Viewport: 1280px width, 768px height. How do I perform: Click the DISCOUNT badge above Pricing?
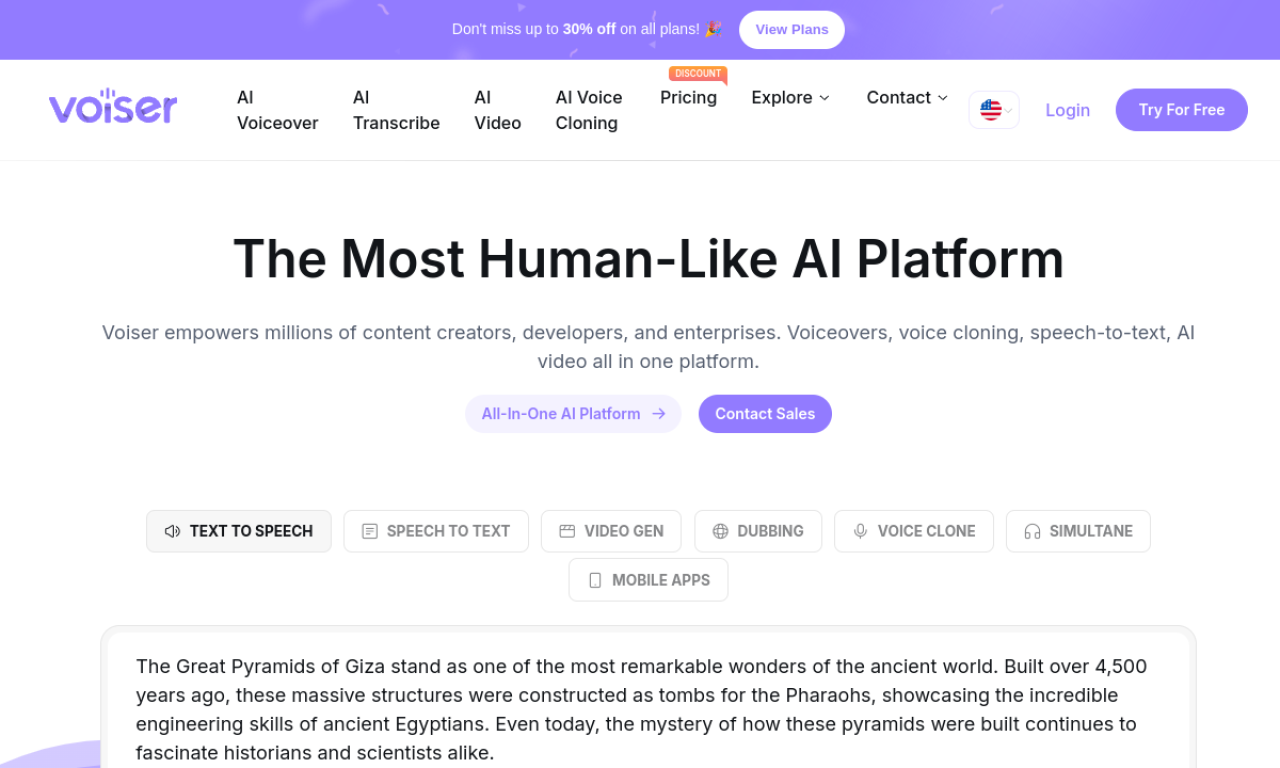pyautogui.click(x=698, y=73)
